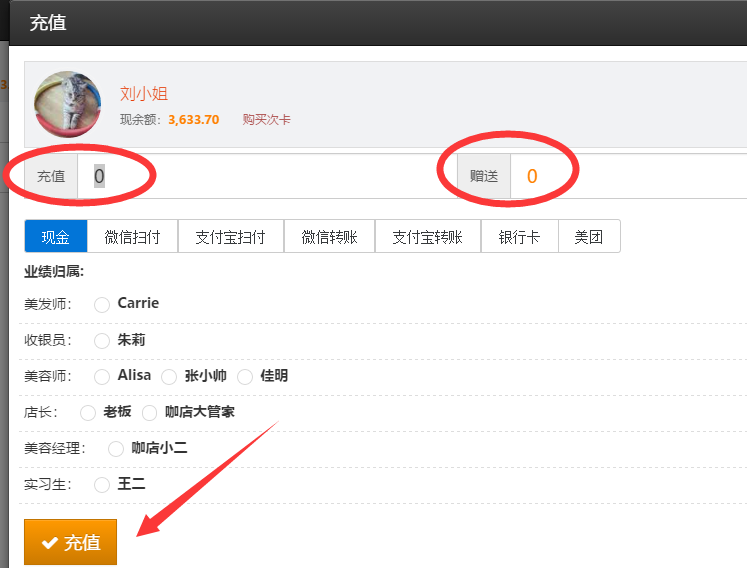Select Alisa radio button under 美容师
The image size is (747, 568).
[102, 377]
